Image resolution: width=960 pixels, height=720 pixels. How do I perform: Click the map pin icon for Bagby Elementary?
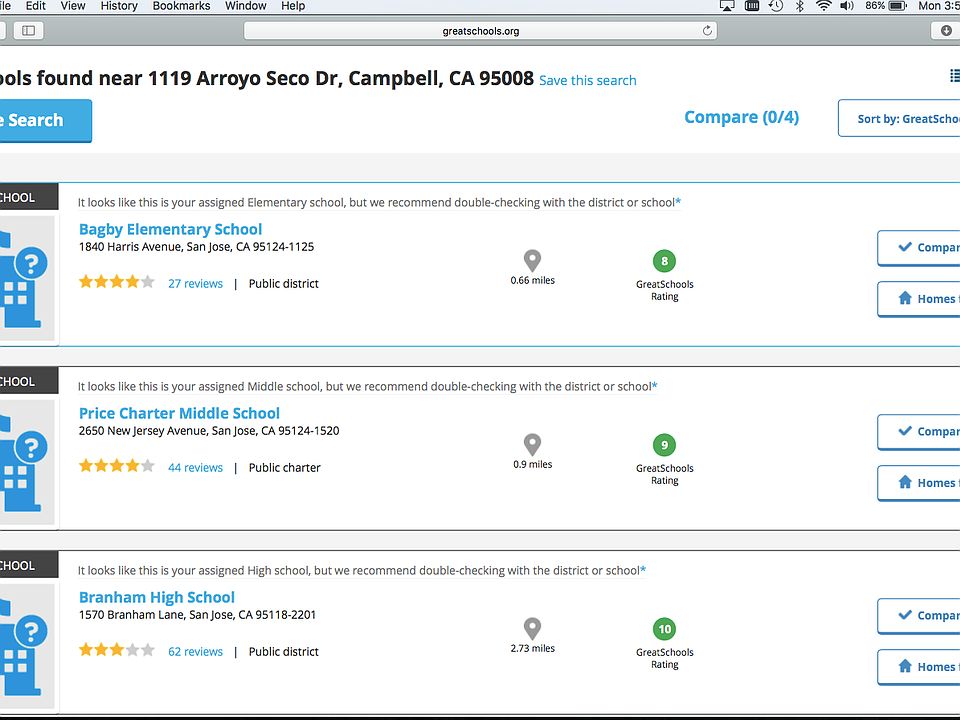pos(533,260)
